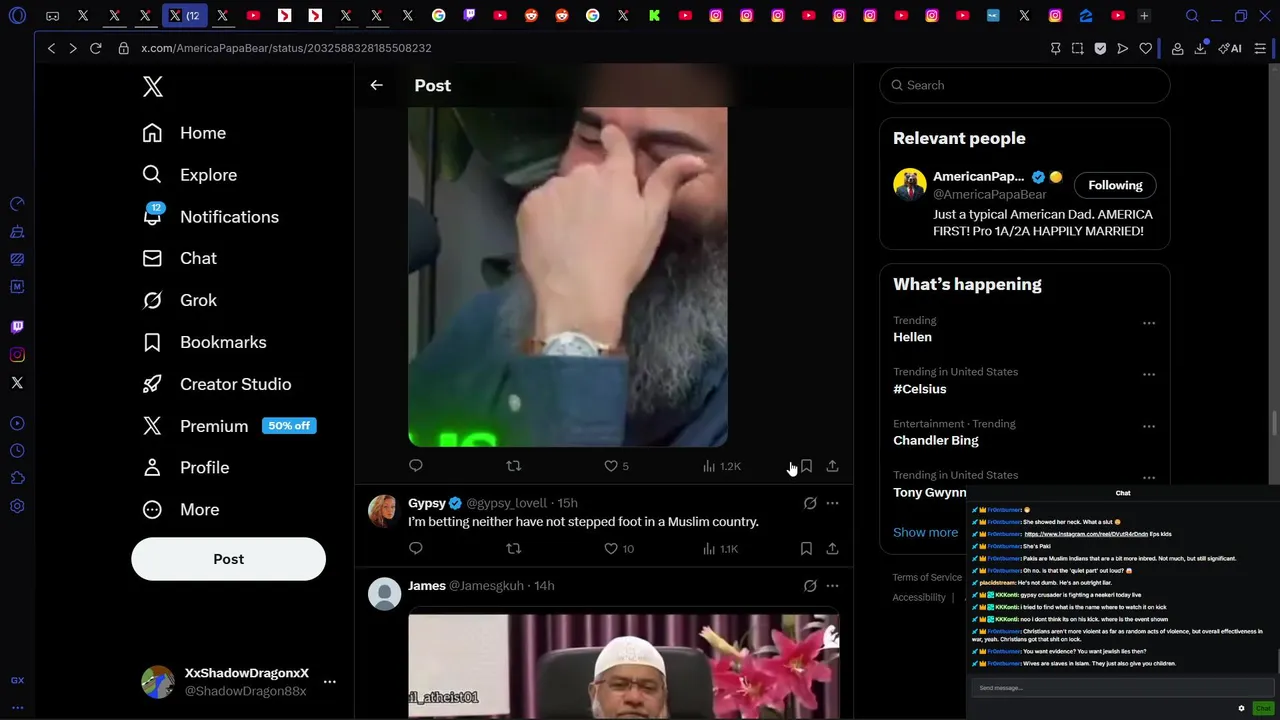Viewport: 1280px width, 720px height.
Task: Open Premium 50% off
Action: [229, 426]
